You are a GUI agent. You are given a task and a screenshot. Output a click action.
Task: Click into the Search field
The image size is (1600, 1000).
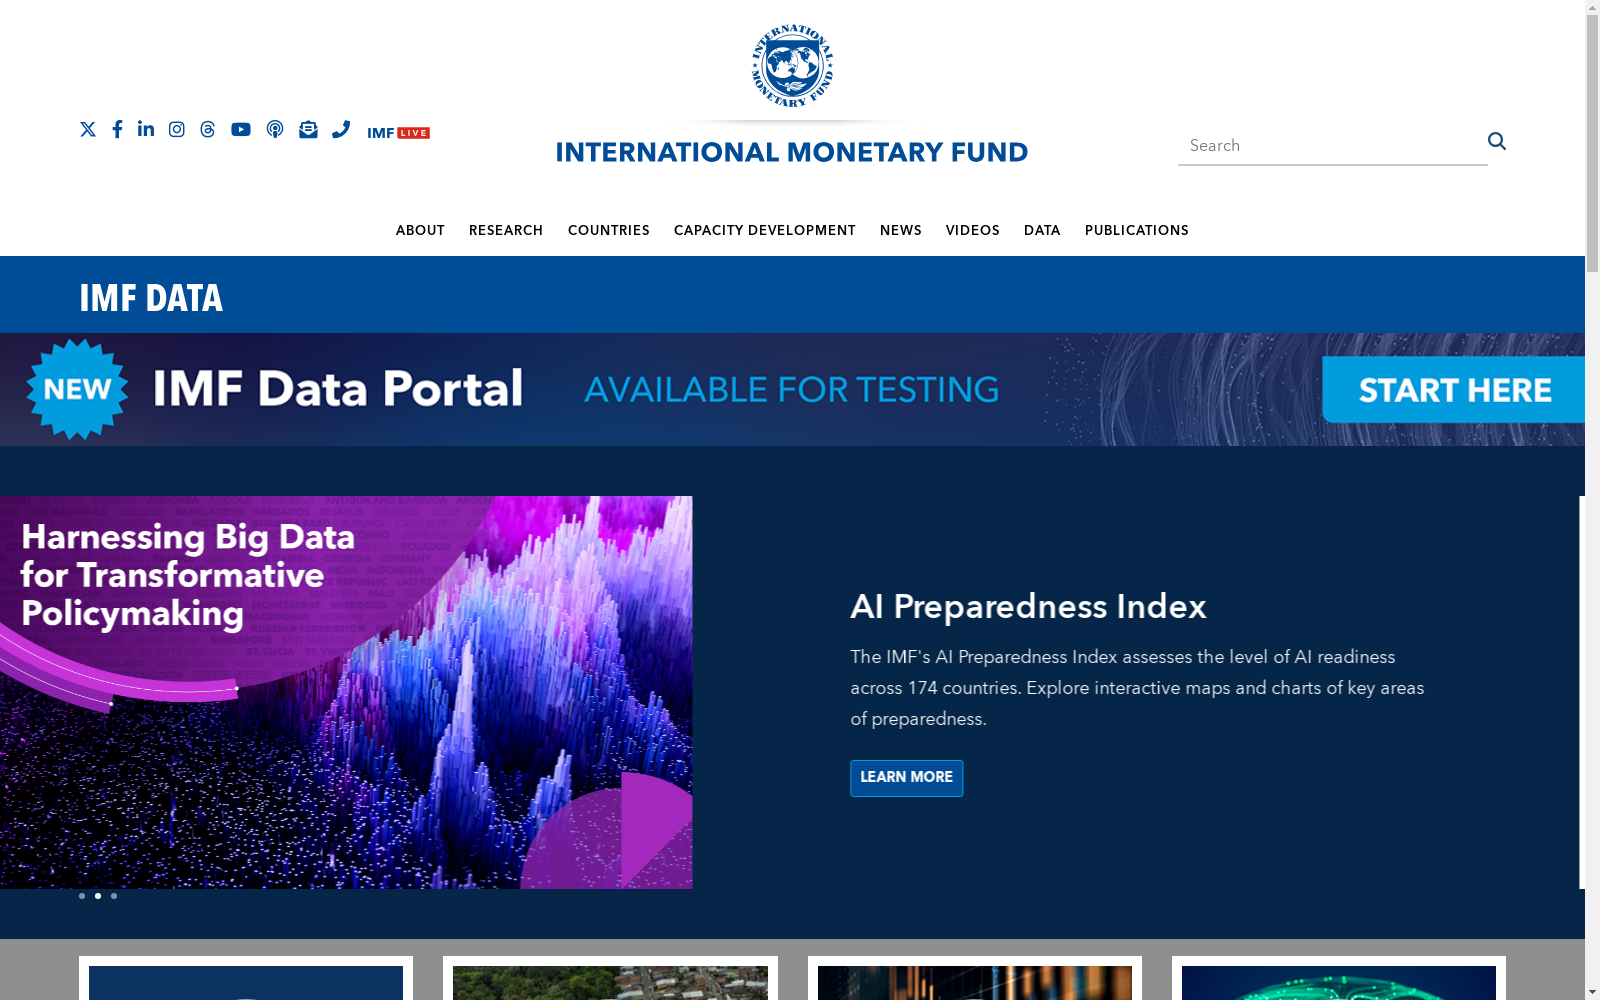click(1332, 146)
